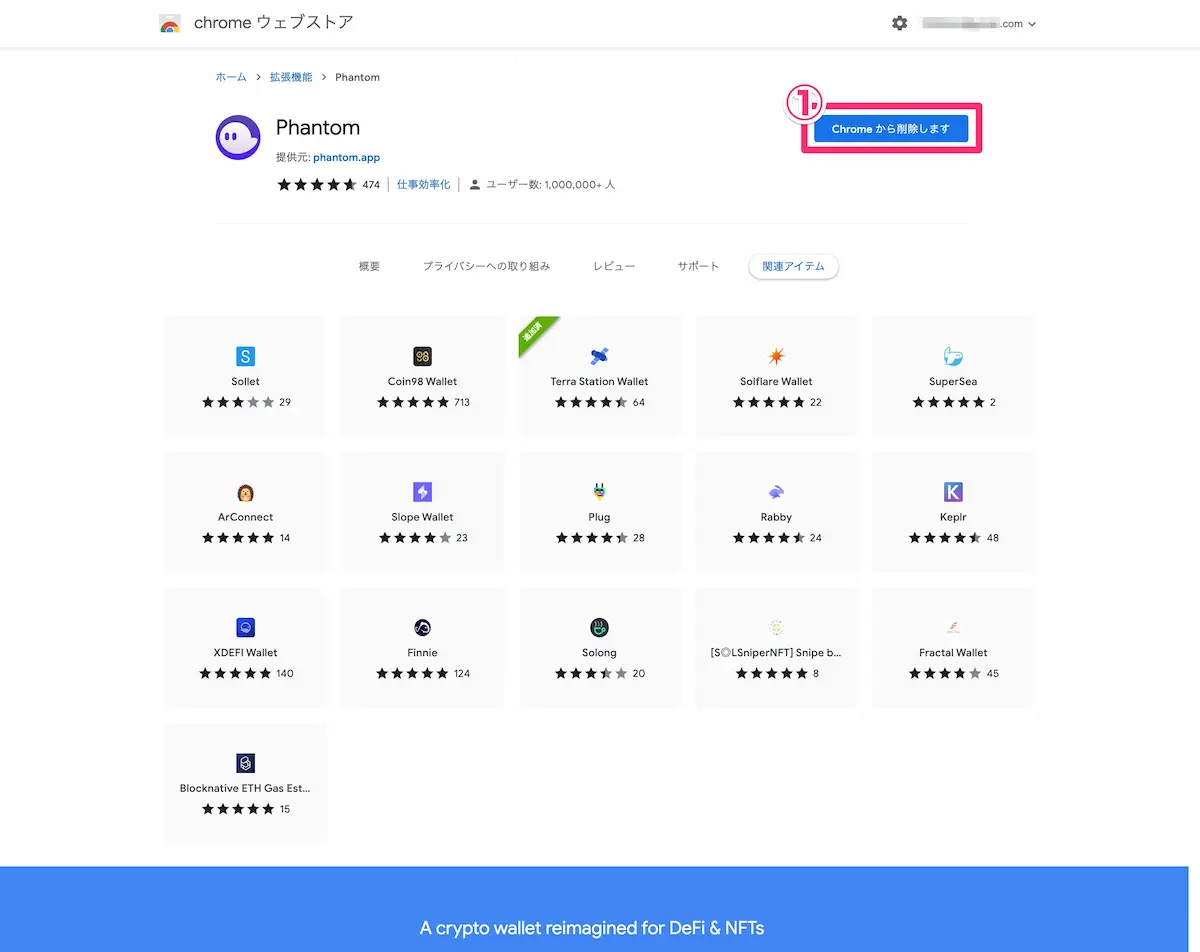Click the Keplr K icon
The width and height of the screenshot is (1200, 952).
click(x=953, y=492)
